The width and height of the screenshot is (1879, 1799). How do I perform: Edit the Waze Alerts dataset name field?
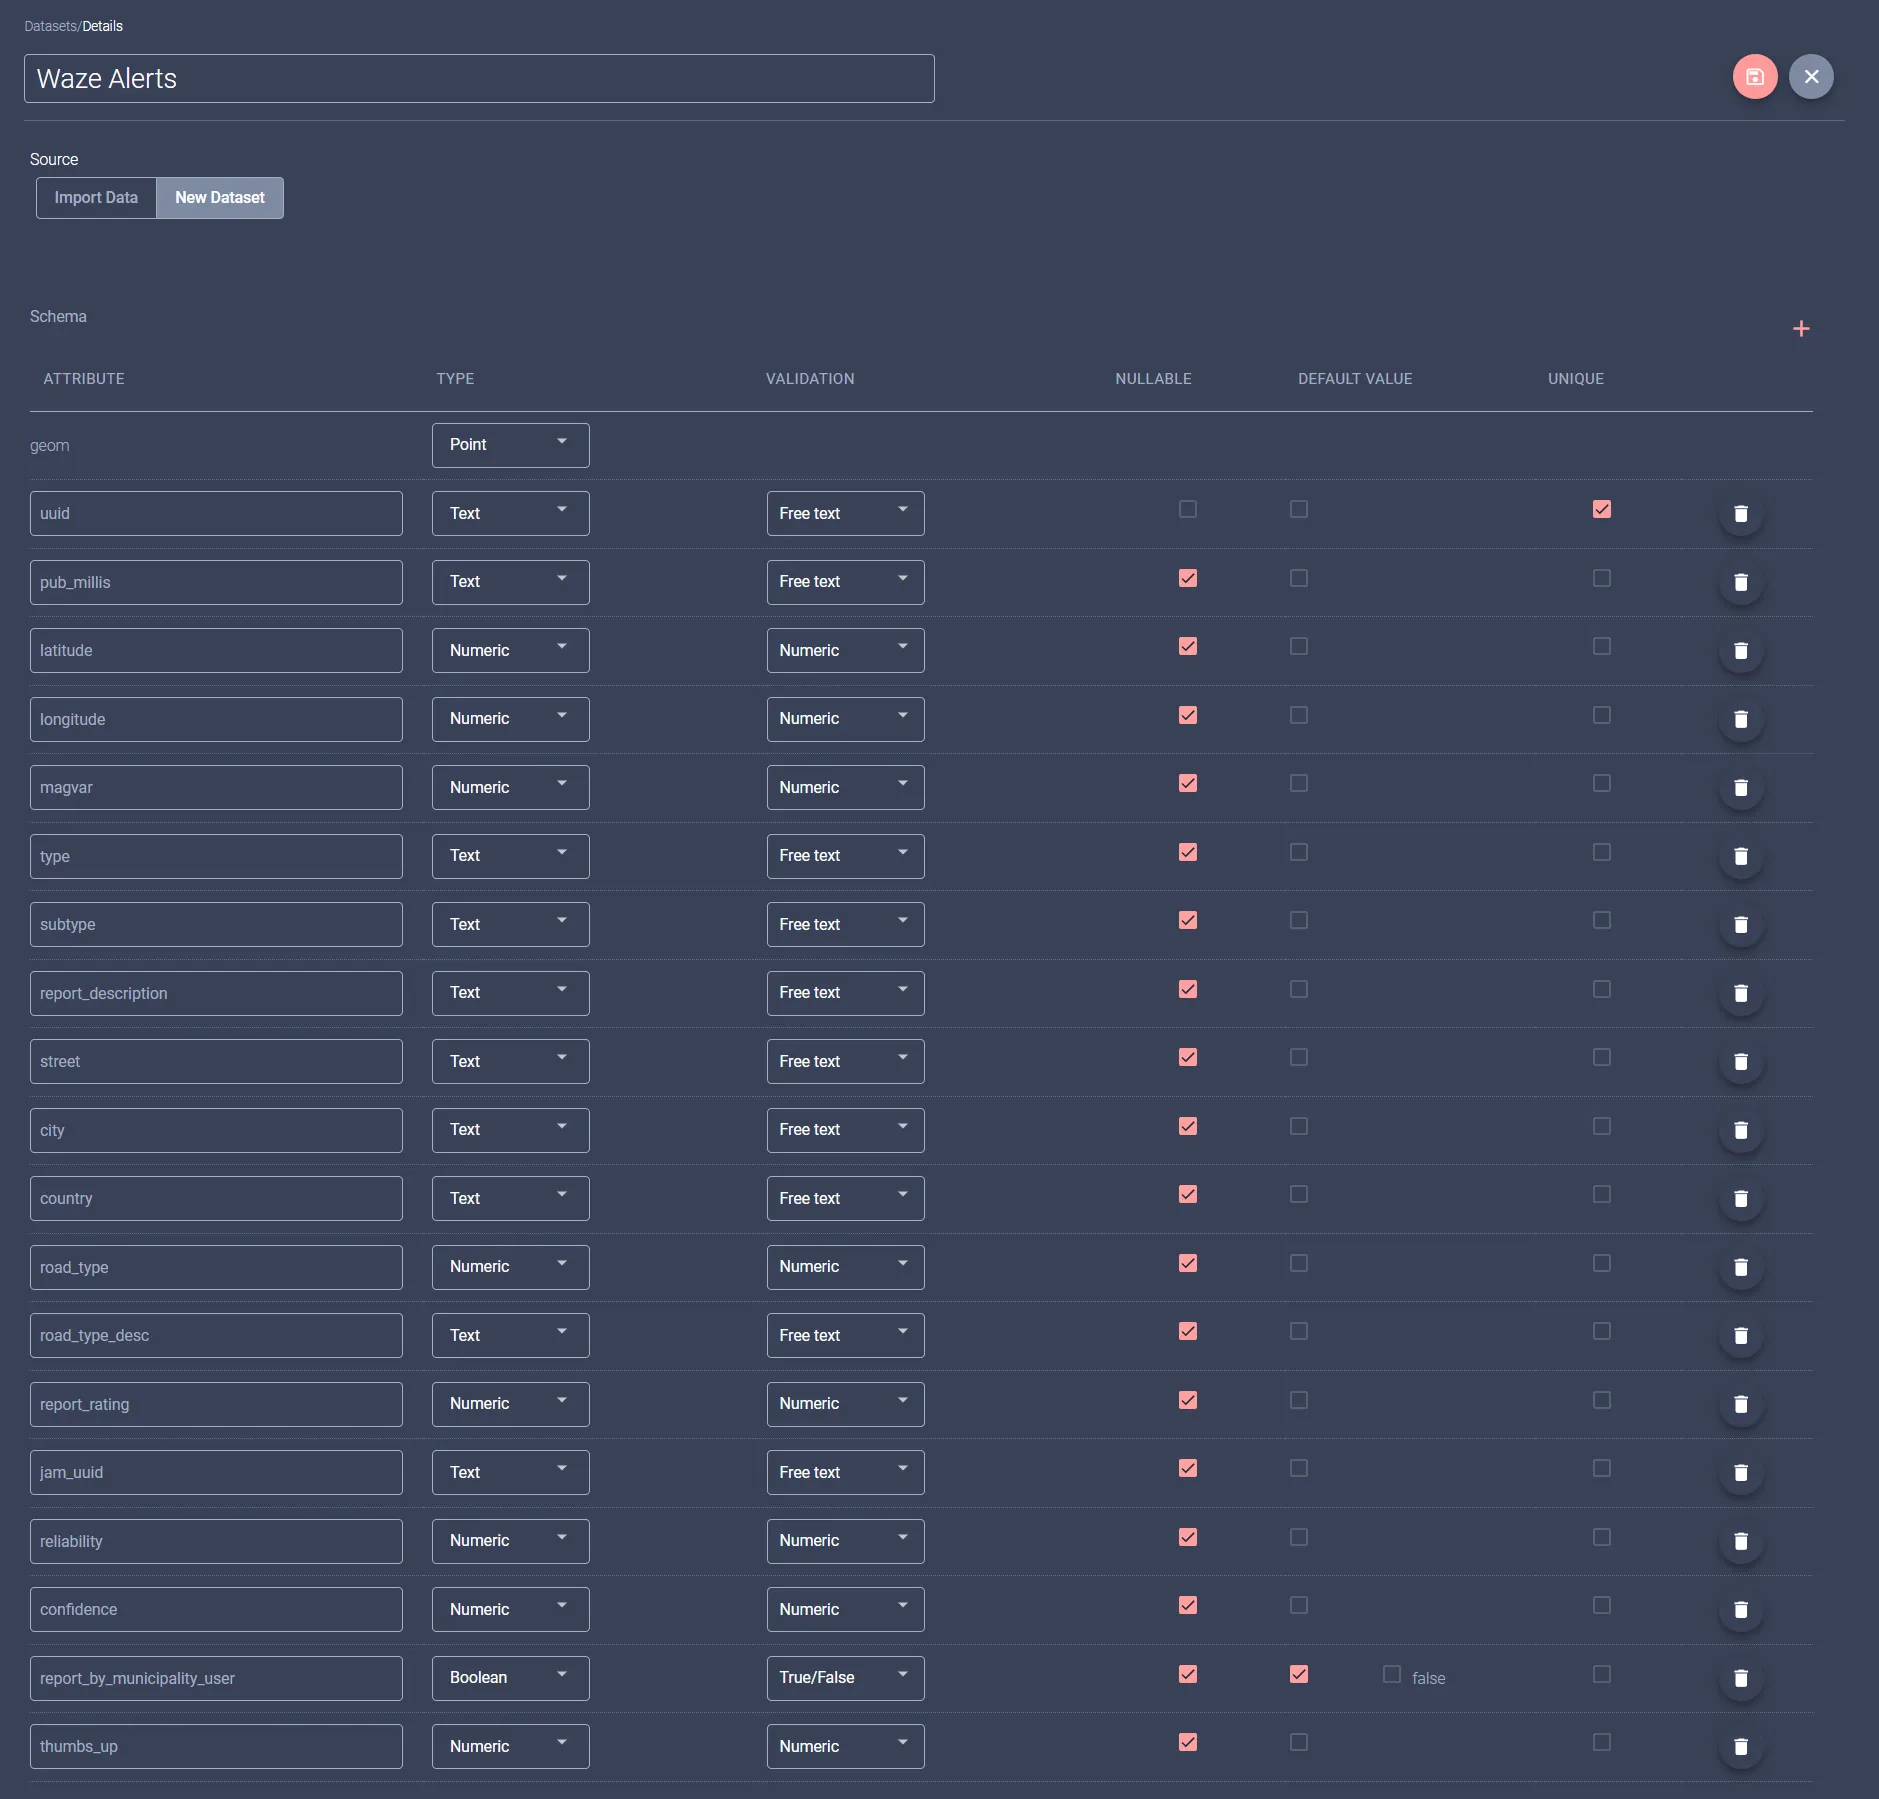click(479, 78)
